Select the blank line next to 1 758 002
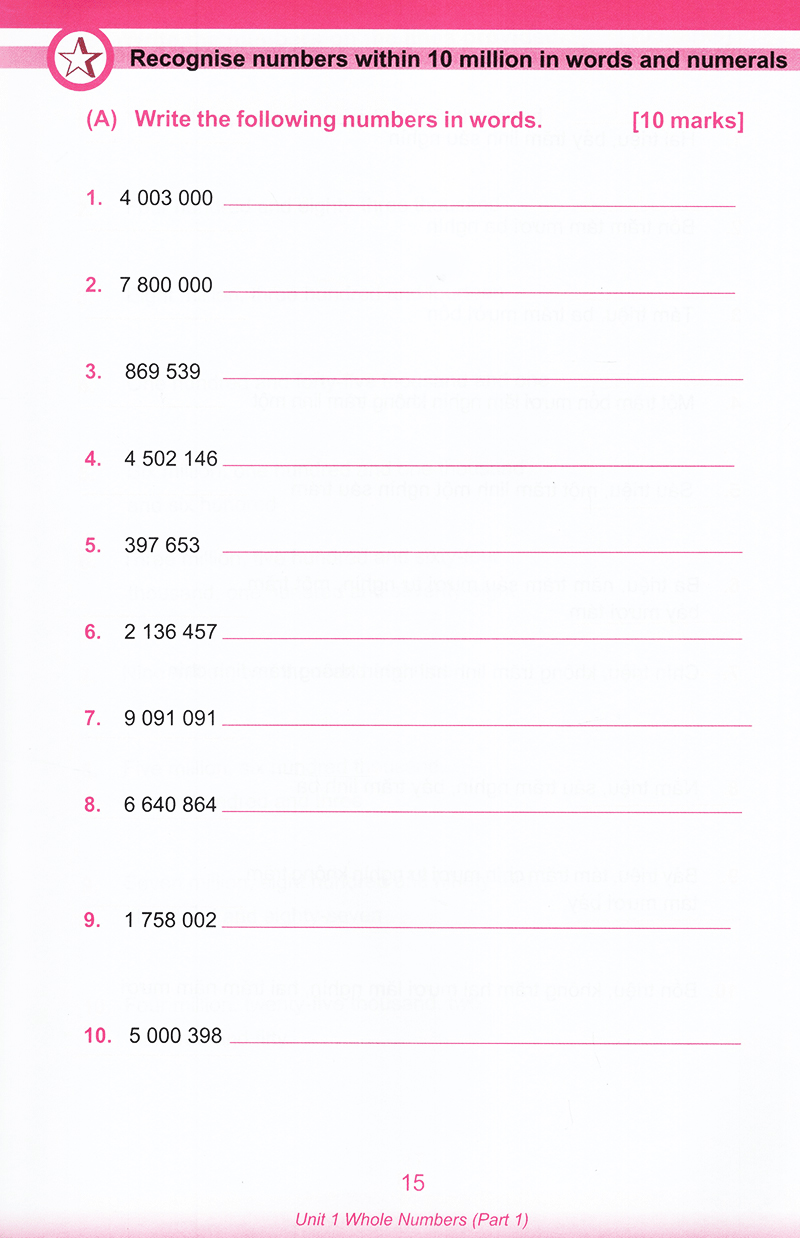The width and height of the screenshot is (800, 1238). coord(476,927)
